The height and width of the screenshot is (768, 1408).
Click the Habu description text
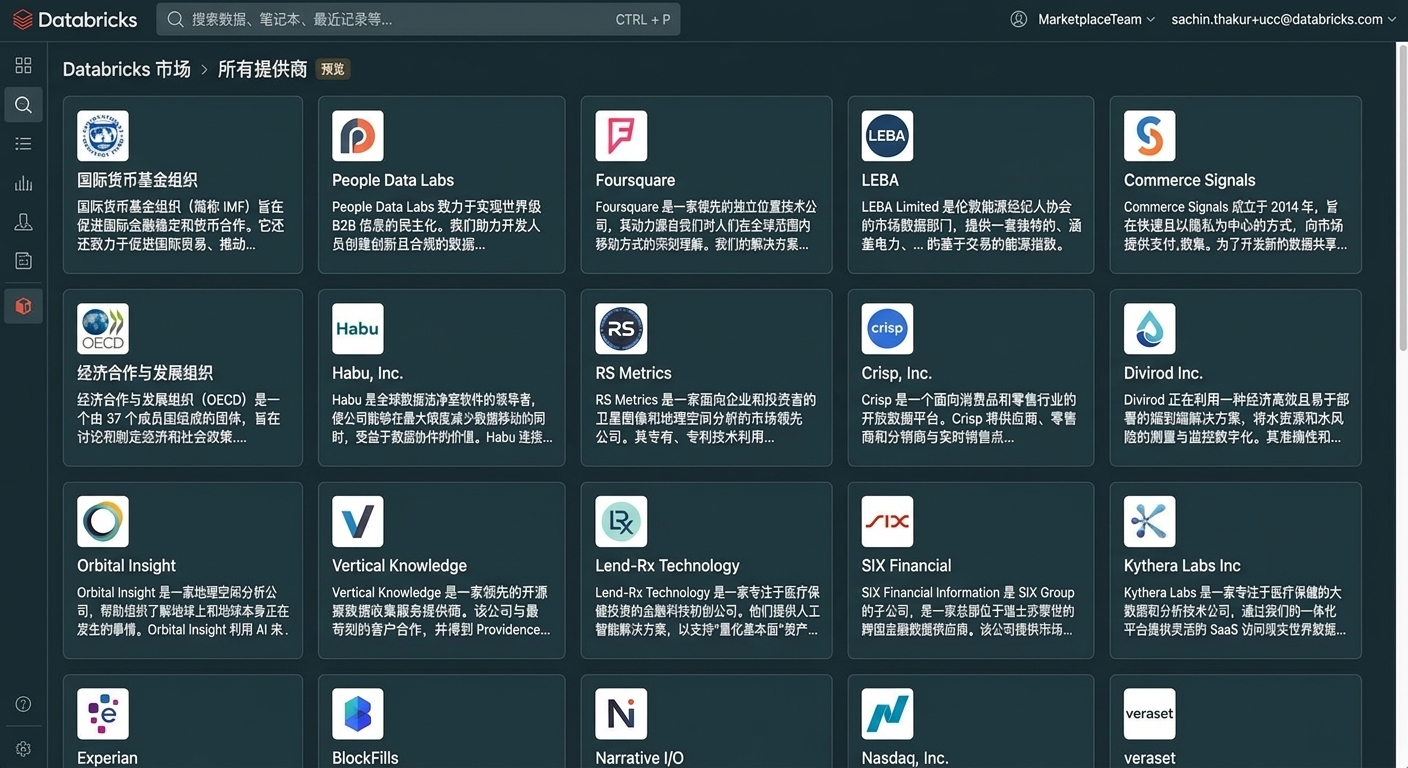[x=442, y=419]
